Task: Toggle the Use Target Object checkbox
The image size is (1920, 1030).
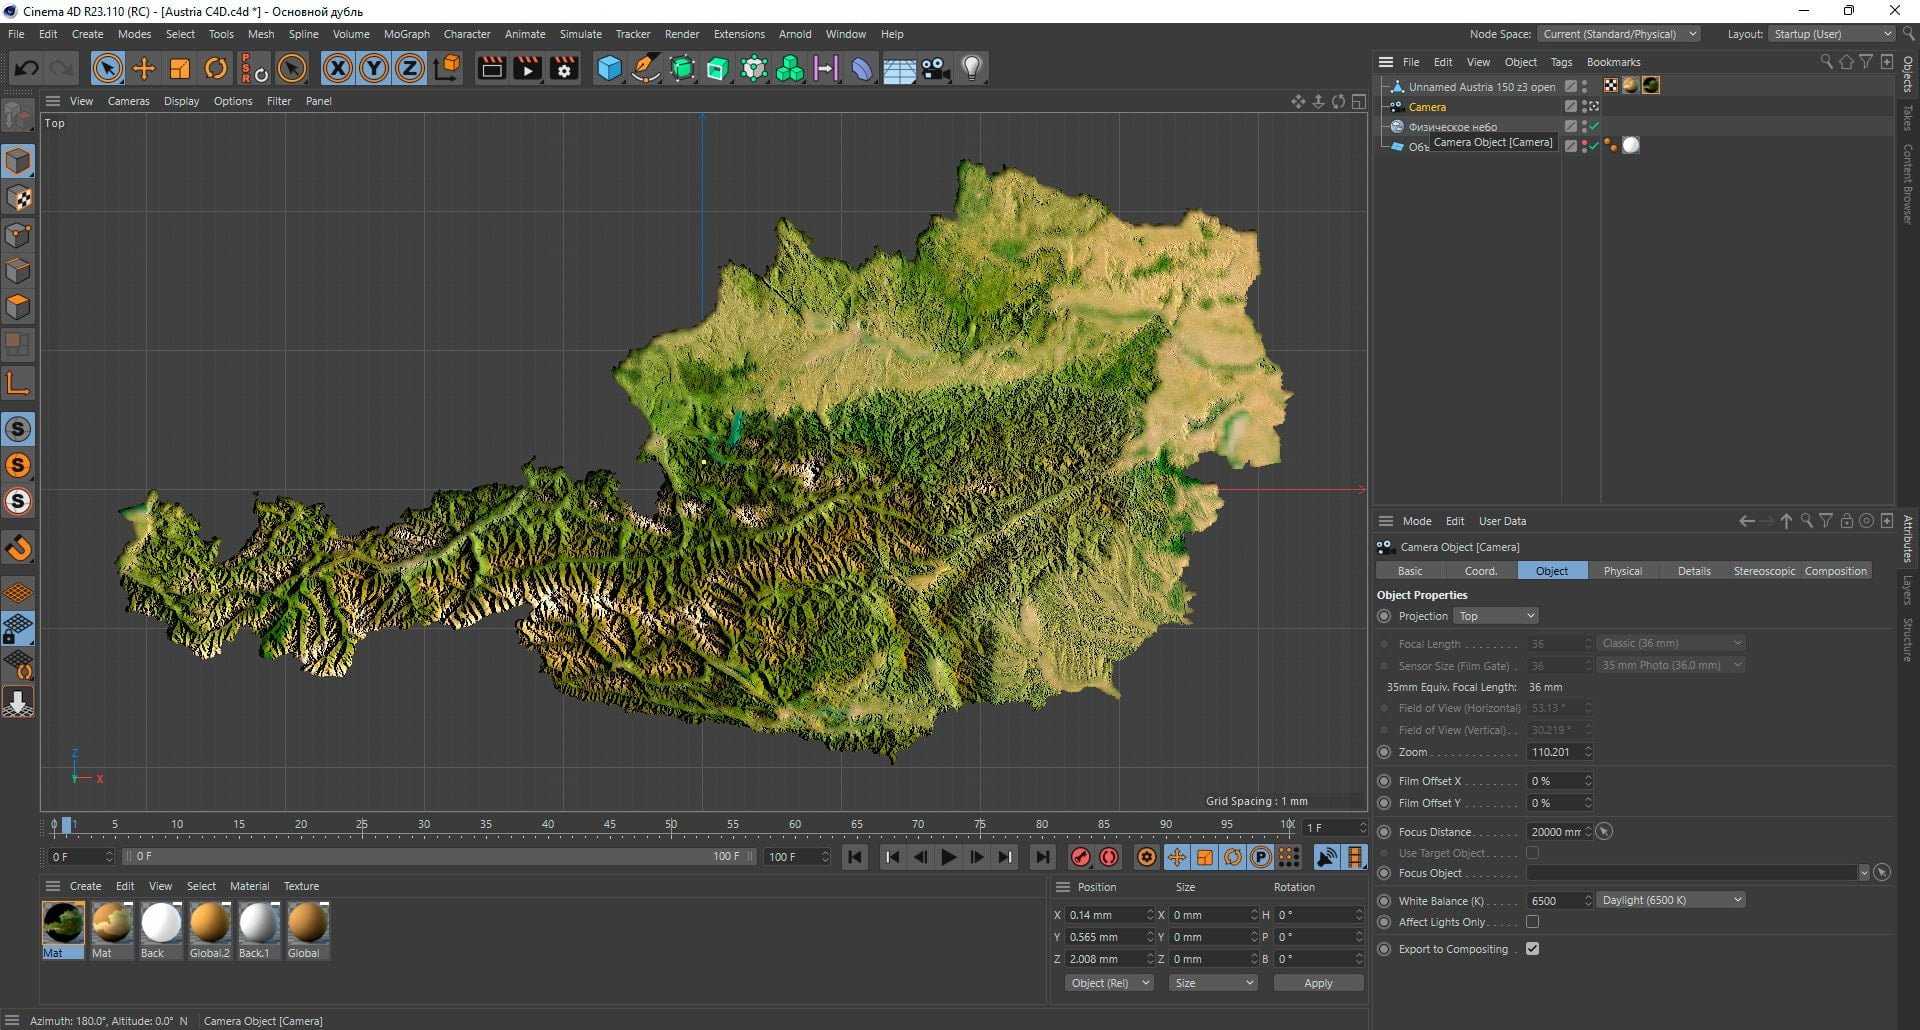Action: click(1532, 853)
